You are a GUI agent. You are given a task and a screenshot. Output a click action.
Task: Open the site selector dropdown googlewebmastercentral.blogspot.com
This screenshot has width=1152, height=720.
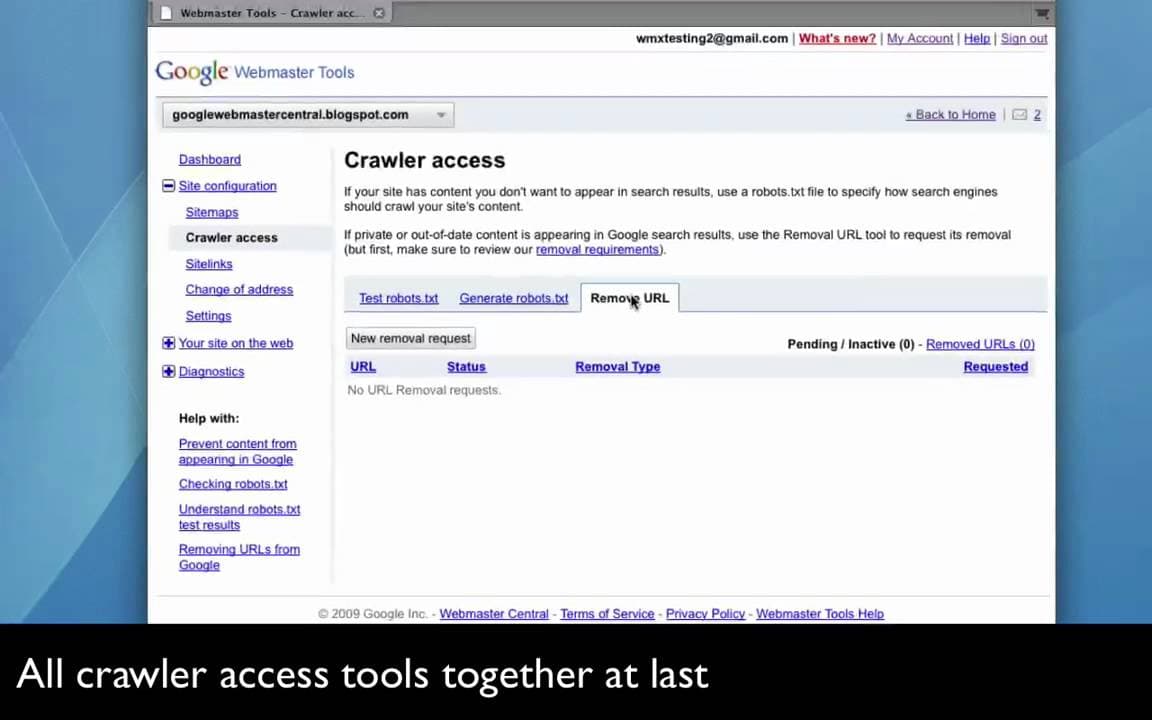309,115
